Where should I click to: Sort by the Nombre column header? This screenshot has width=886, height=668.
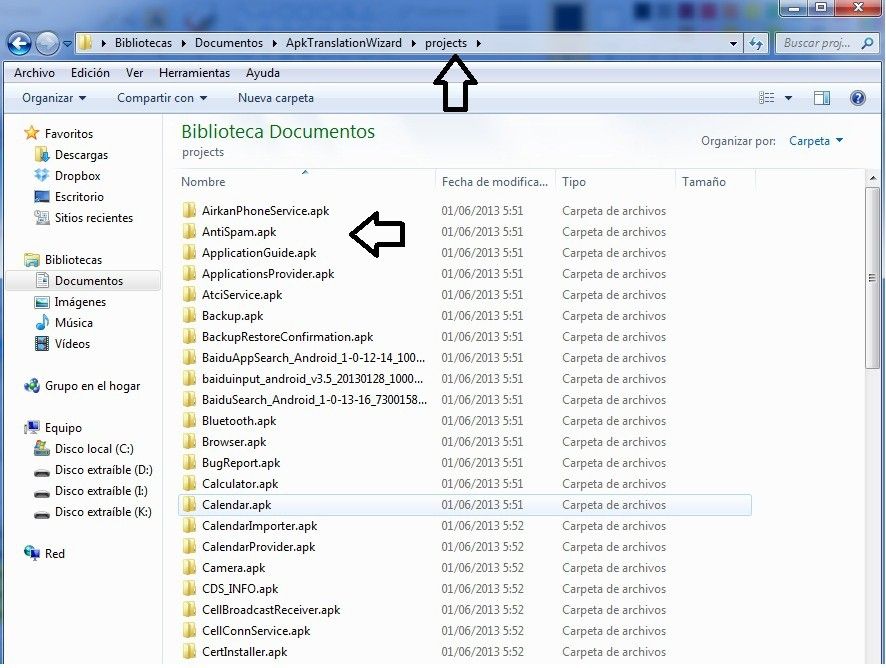click(203, 182)
